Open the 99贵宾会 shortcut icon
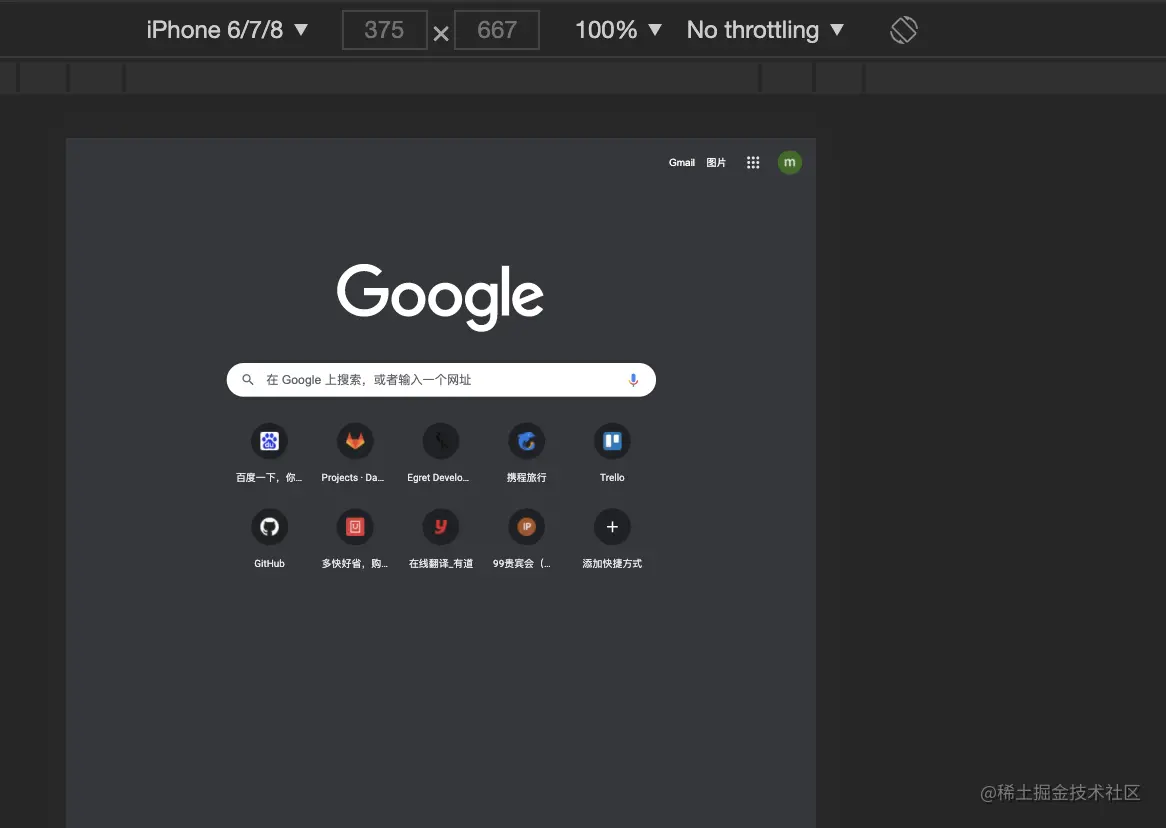Screen dimensions: 1166x828 [x=526, y=527]
